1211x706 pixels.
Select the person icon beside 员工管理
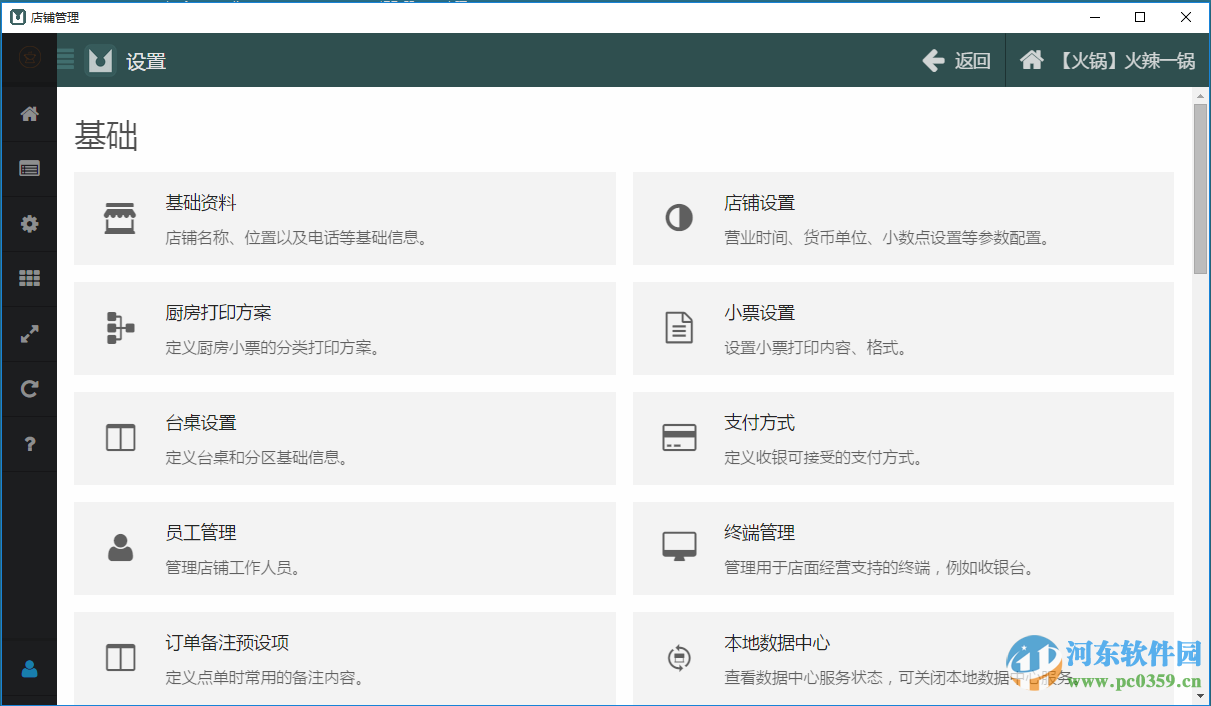(x=120, y=548)
